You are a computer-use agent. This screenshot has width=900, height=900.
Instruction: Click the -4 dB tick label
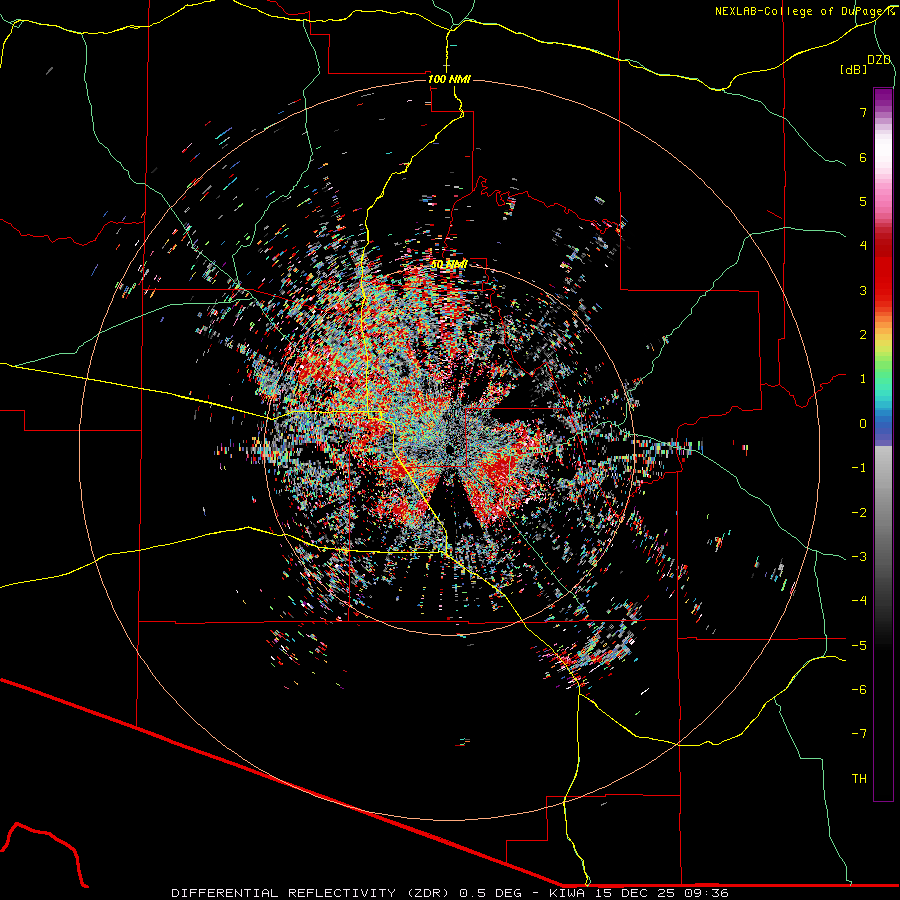coord(859,601)
